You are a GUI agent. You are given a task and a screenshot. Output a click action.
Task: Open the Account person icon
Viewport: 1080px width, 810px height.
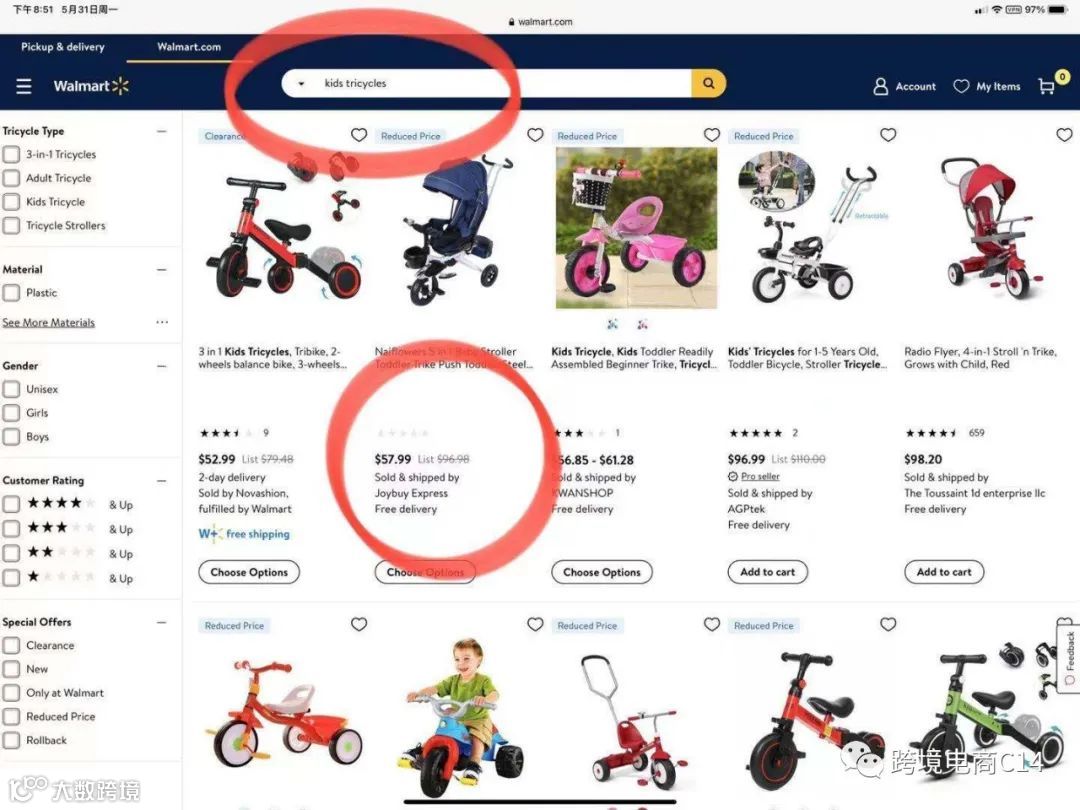[880, 86]
